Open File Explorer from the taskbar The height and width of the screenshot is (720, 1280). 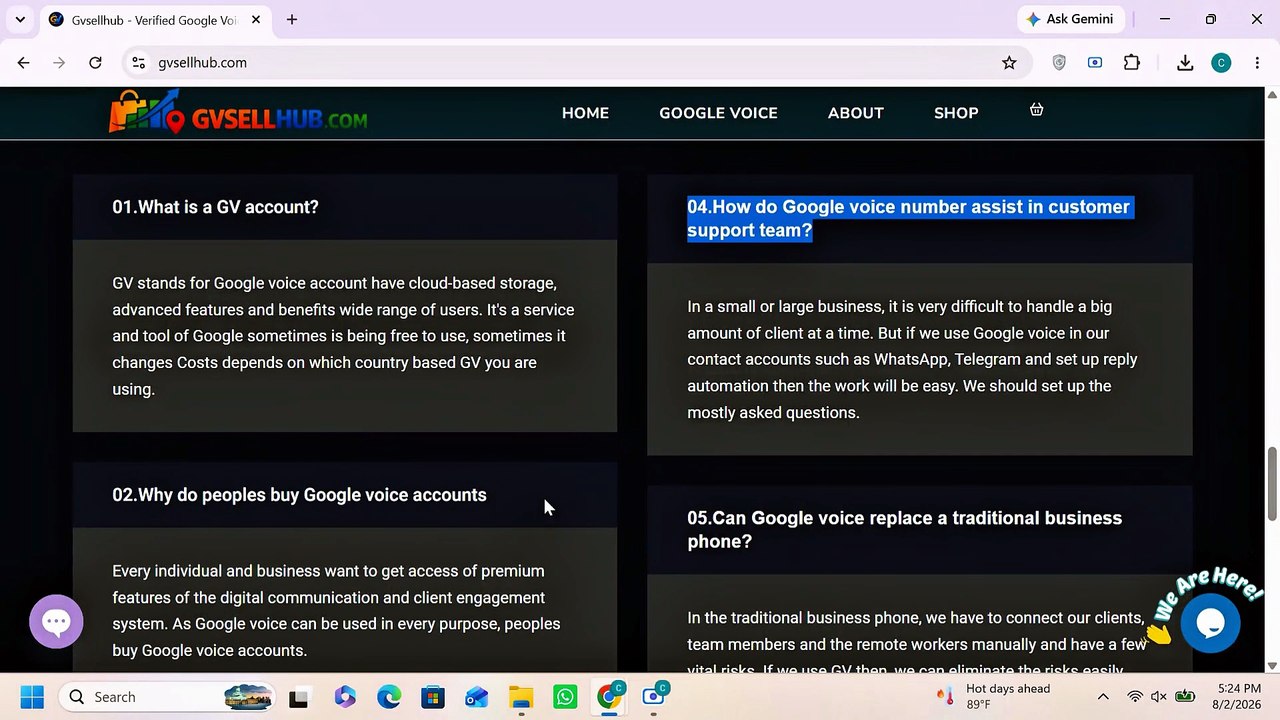(x=521, y=697)
